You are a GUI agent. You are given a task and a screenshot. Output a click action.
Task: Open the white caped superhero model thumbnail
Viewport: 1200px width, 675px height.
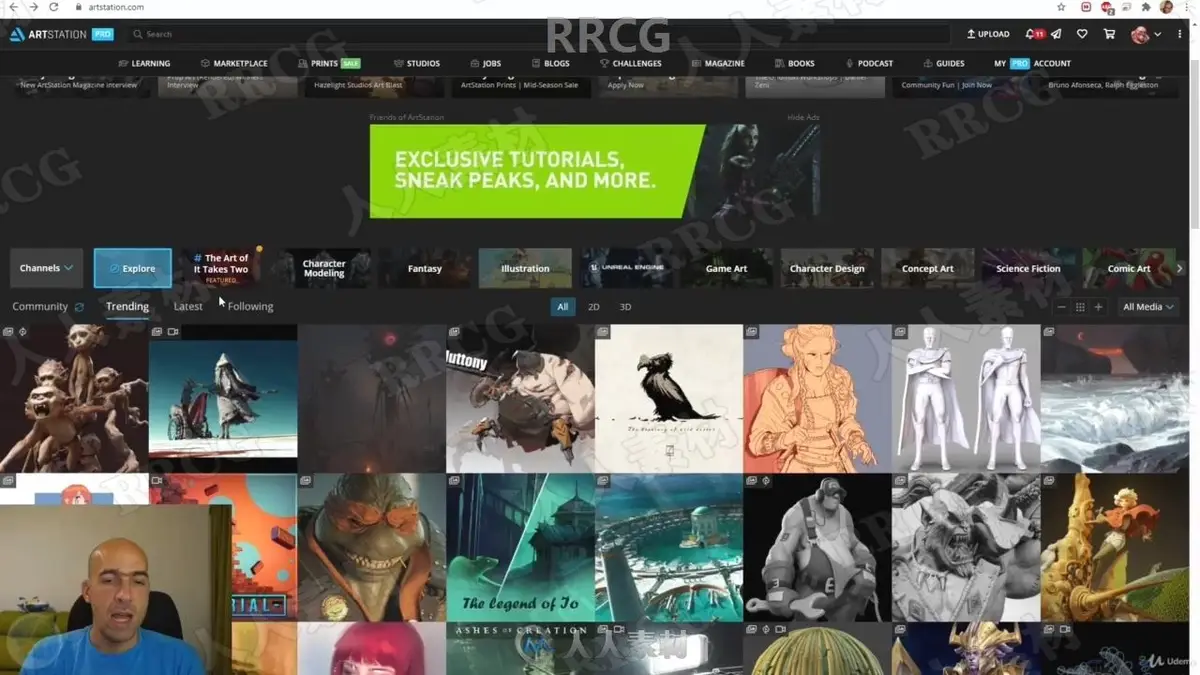(x=966, y=398)
